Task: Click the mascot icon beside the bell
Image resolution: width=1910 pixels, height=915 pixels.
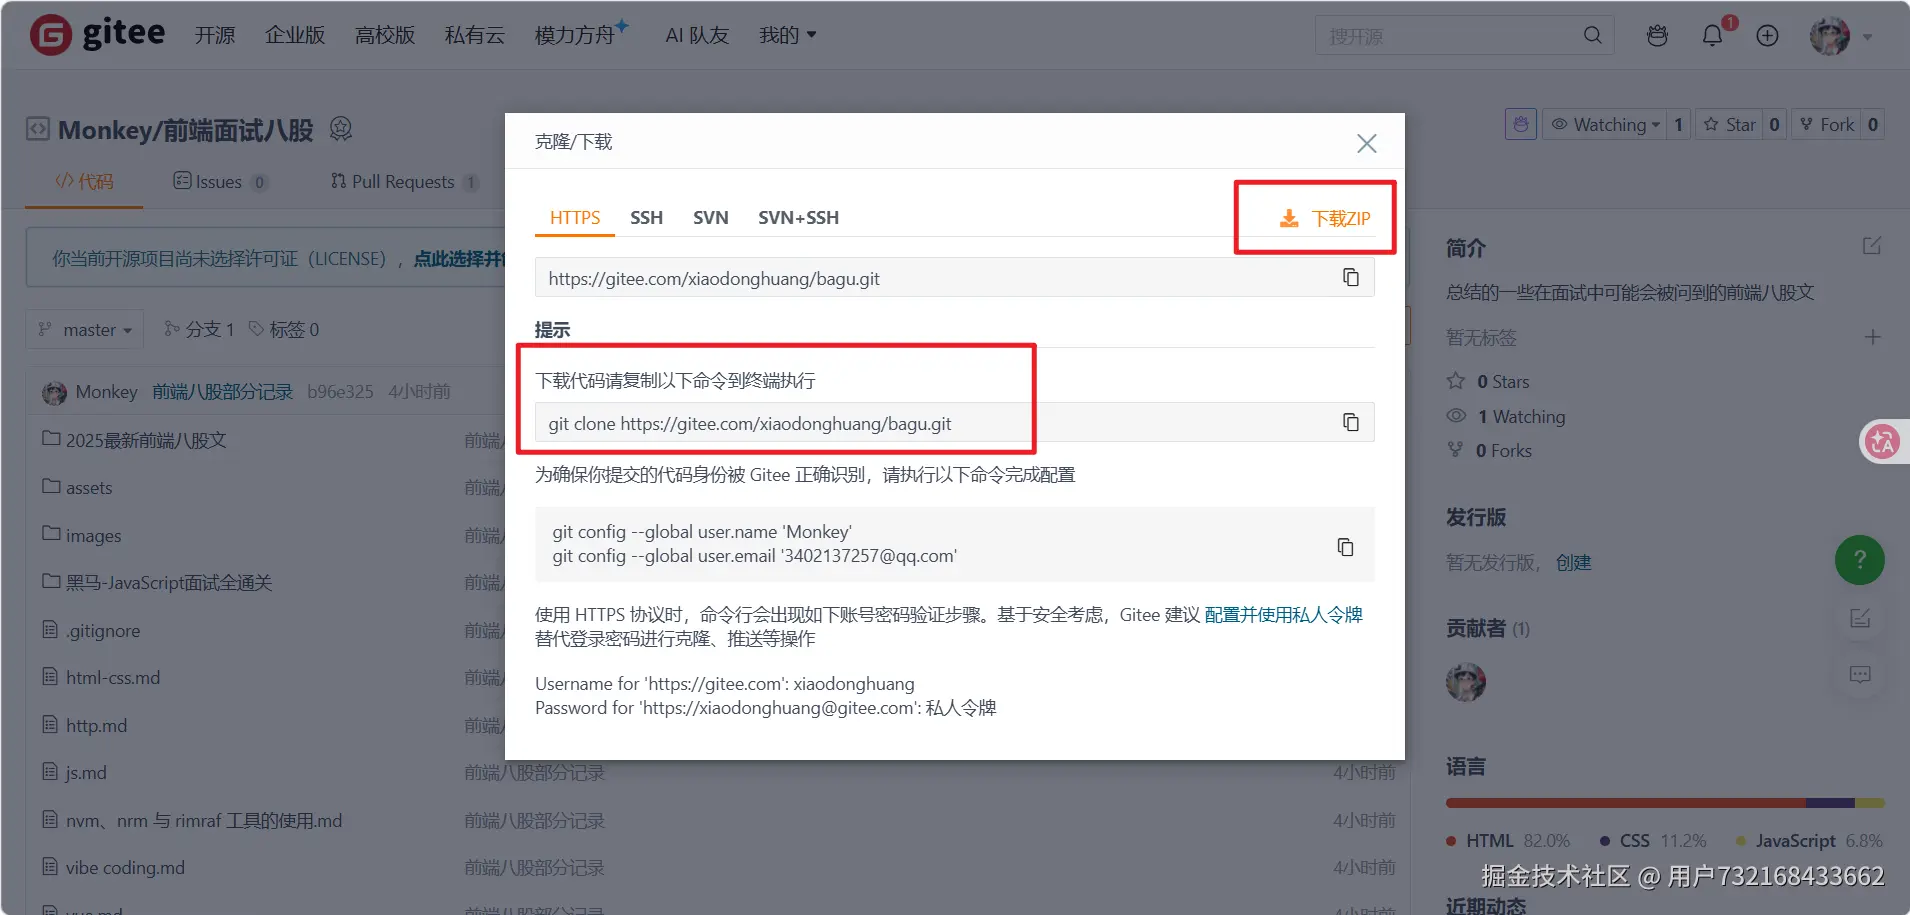Action: tap(1657, 36)
